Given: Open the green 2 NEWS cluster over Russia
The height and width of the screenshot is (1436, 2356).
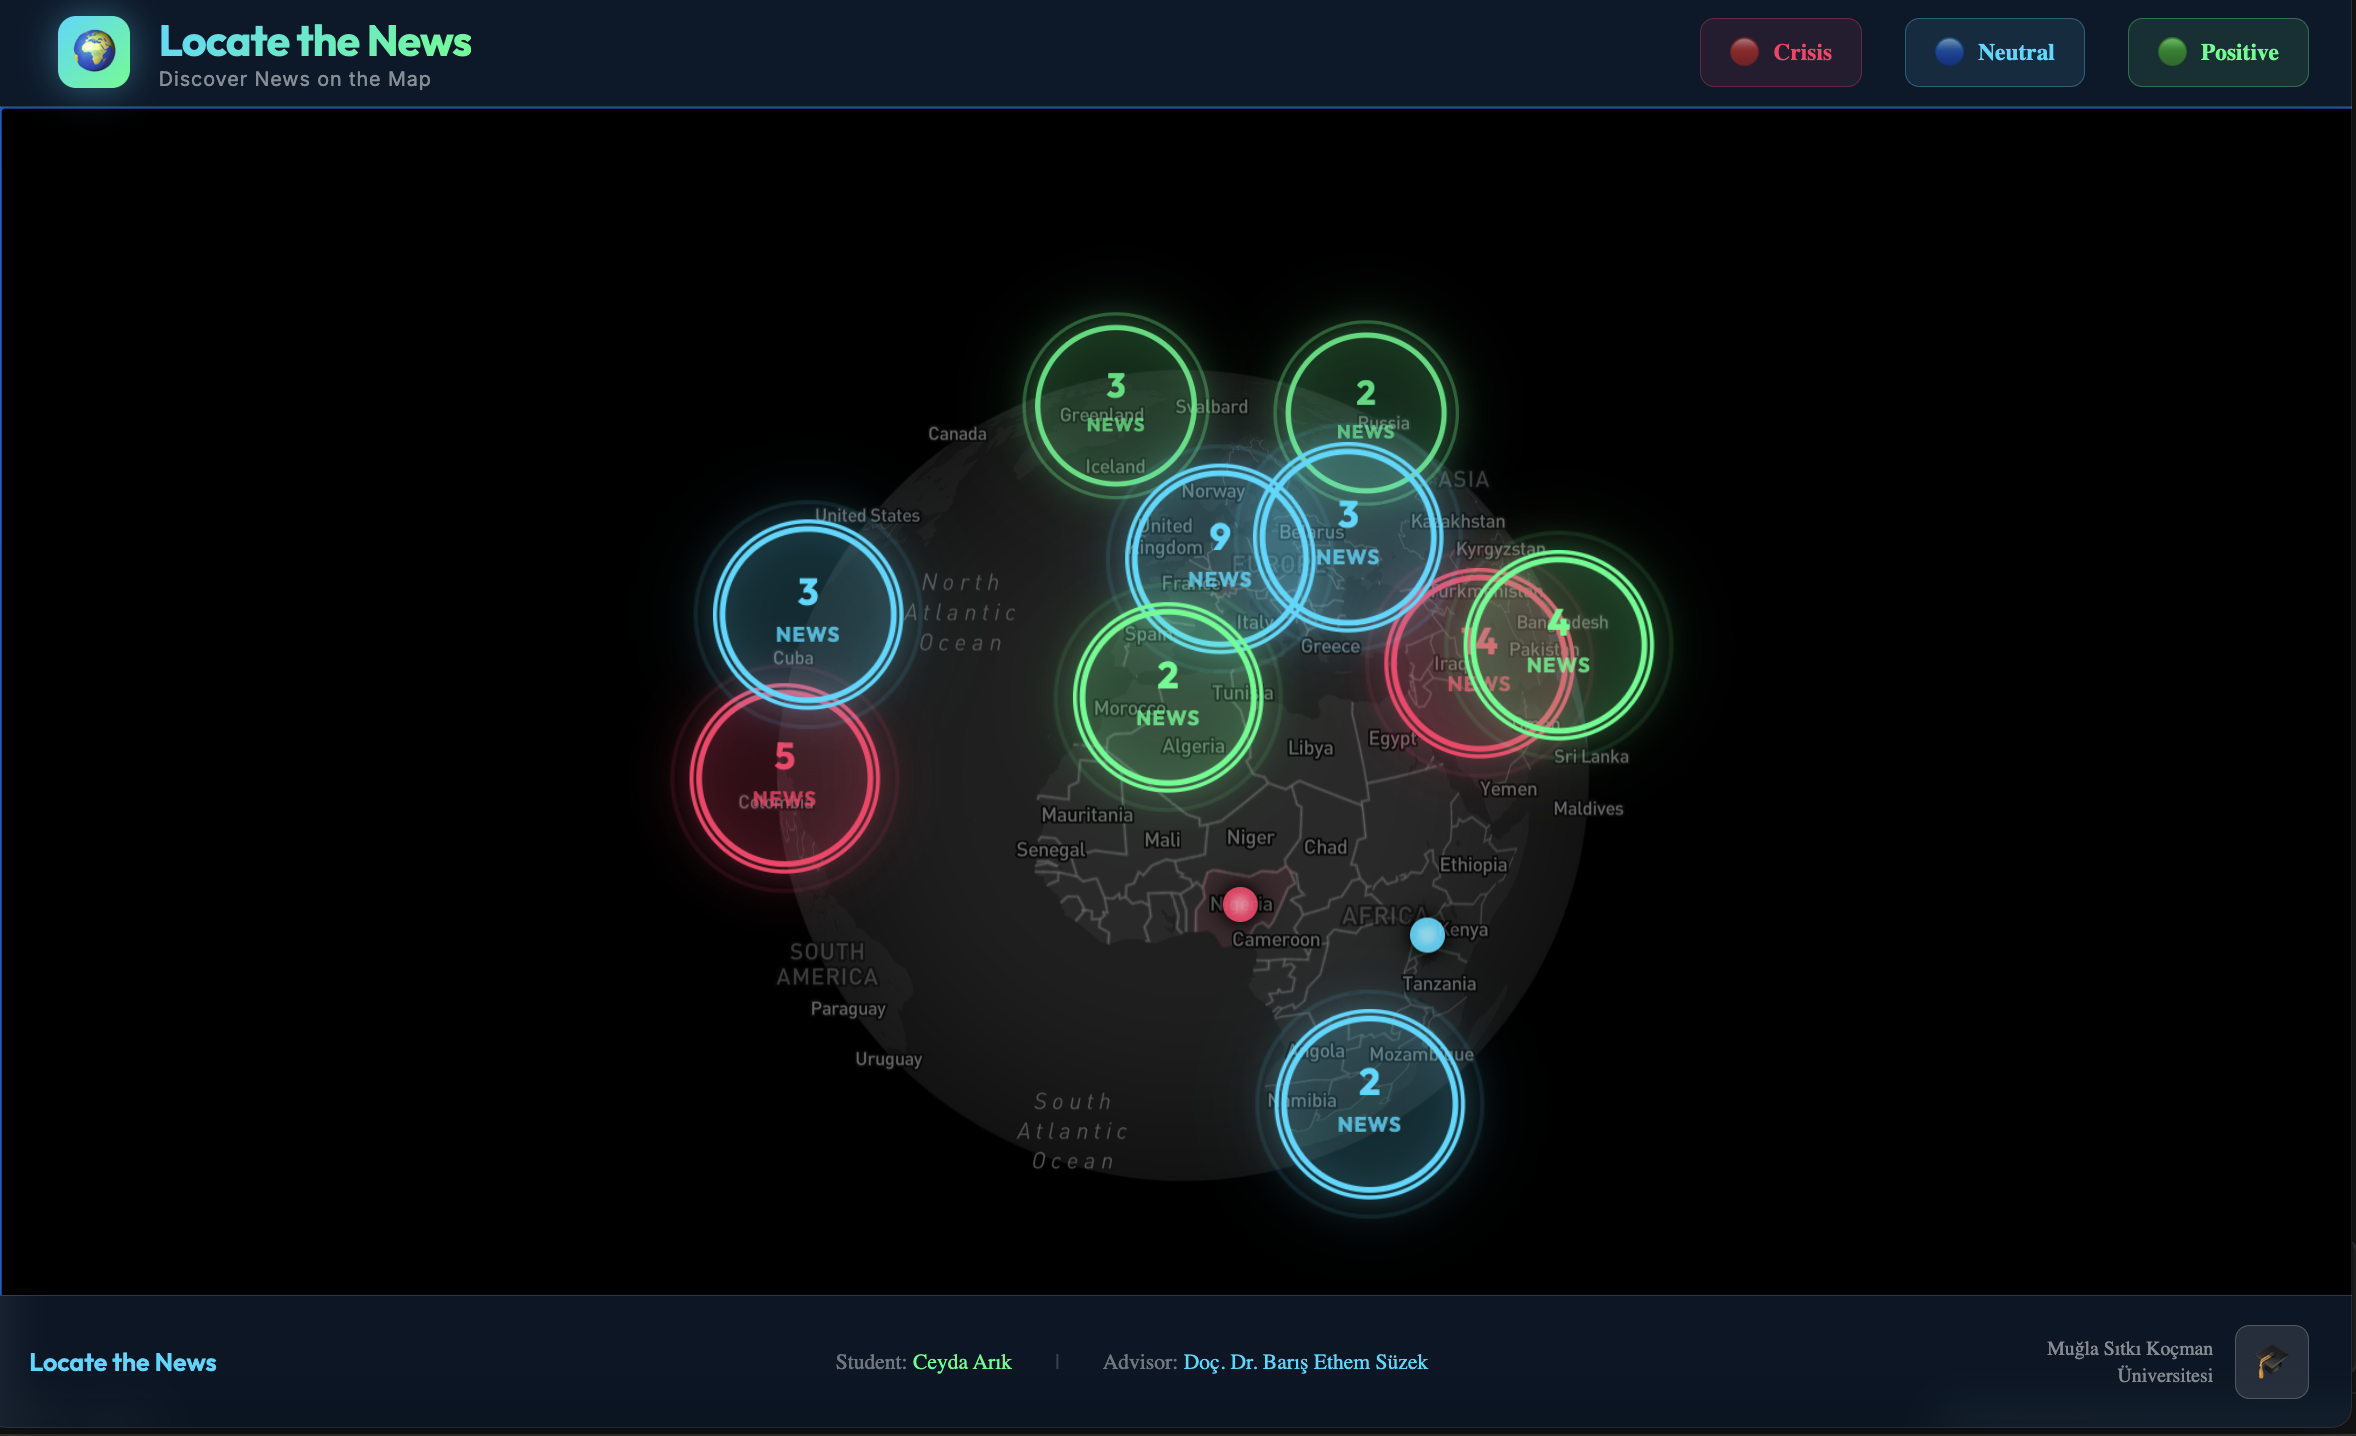Looking at the screenshot, I should coord(1365,412).
